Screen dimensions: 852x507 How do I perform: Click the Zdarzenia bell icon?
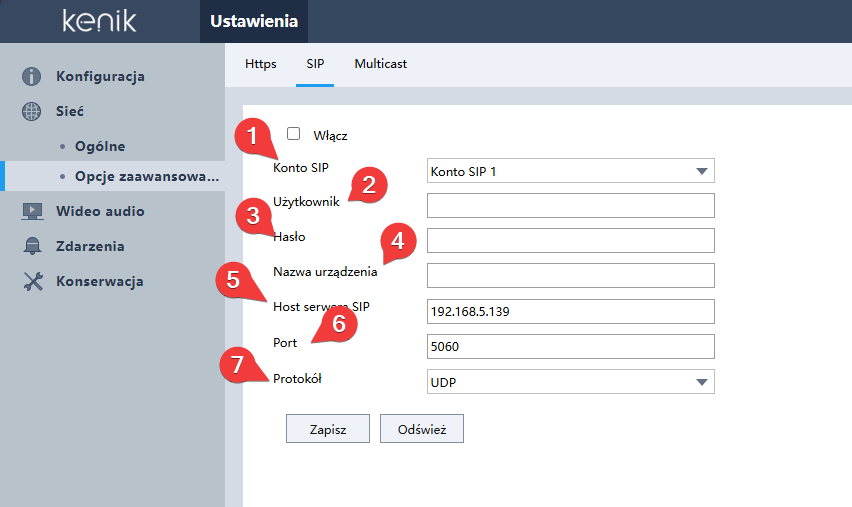[32, 246]
